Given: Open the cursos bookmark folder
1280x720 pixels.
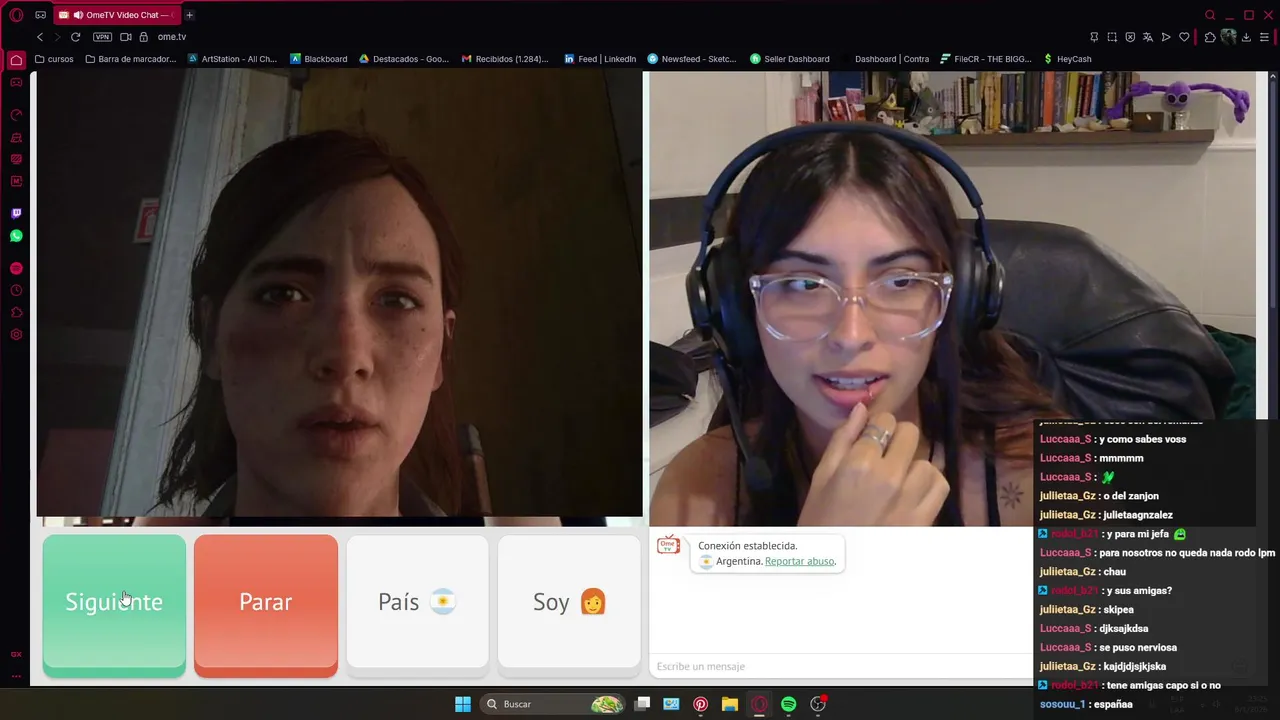Looking at the screenshot, I should (x=54, y=59).
